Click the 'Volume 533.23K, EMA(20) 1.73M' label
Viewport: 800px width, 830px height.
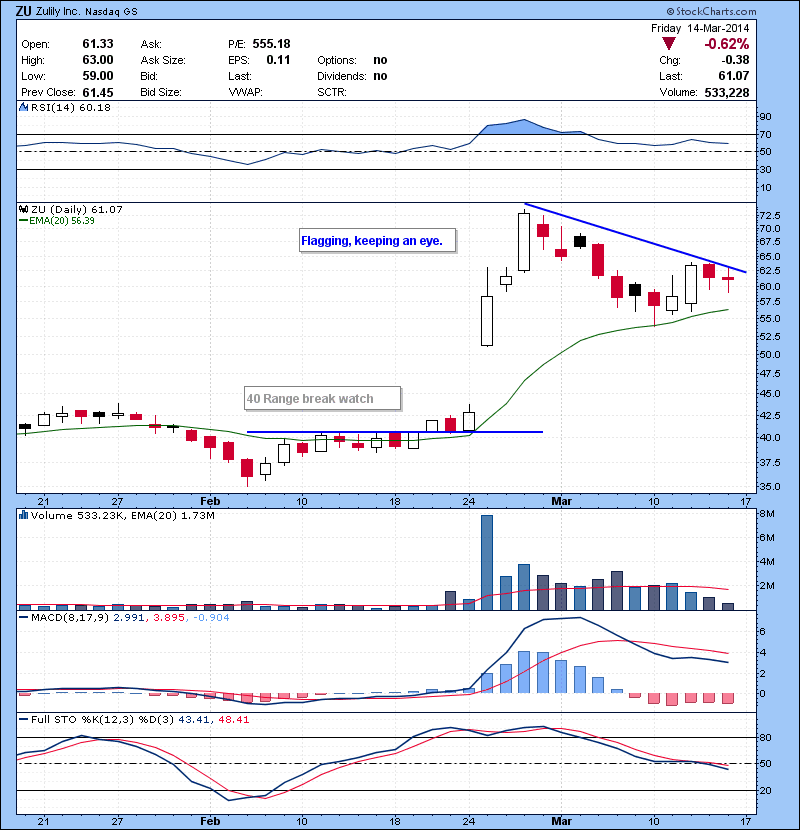123,515
